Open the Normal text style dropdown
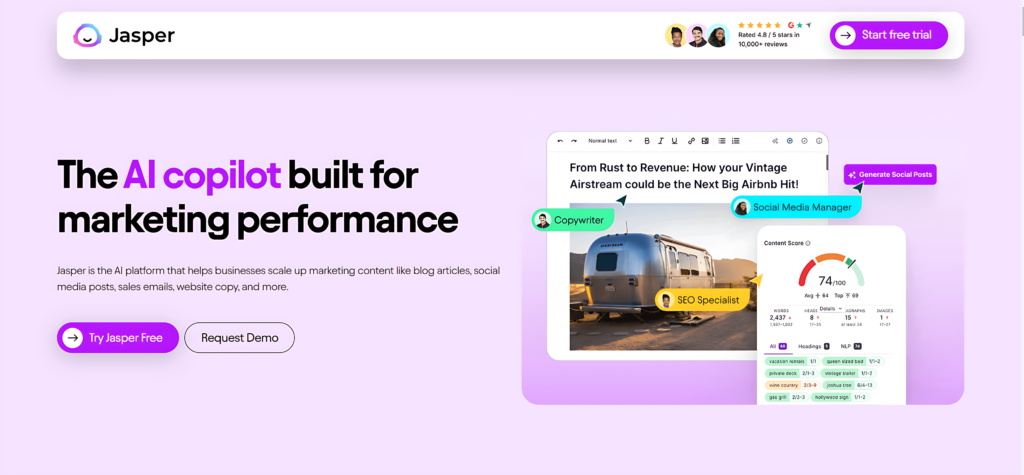Image resolution: width=1024 pixels, height=475 pixels. pyautogui.click(x=611, y=141)
